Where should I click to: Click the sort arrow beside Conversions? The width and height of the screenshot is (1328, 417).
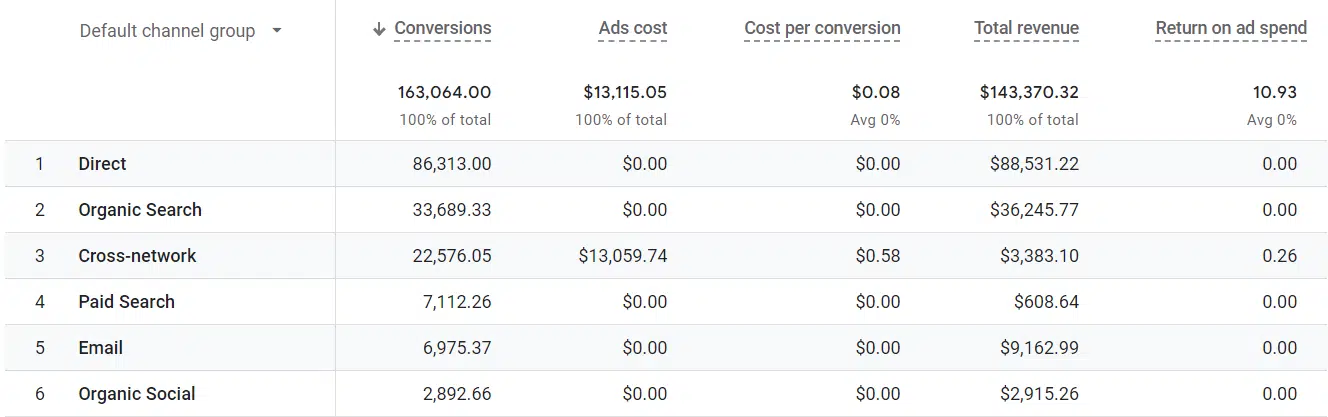379,29
